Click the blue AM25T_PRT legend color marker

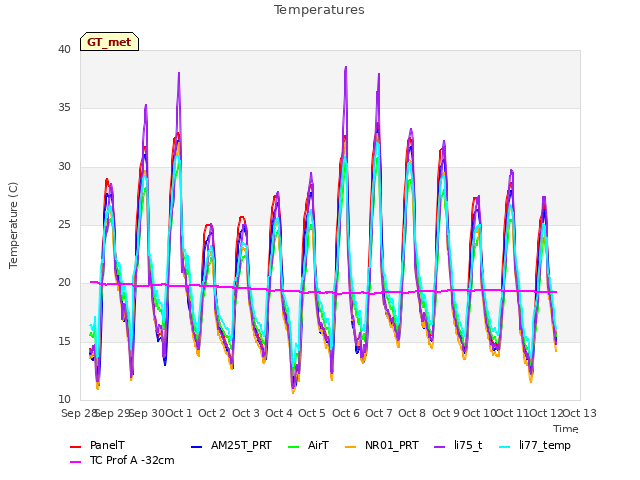click(196, 447)
